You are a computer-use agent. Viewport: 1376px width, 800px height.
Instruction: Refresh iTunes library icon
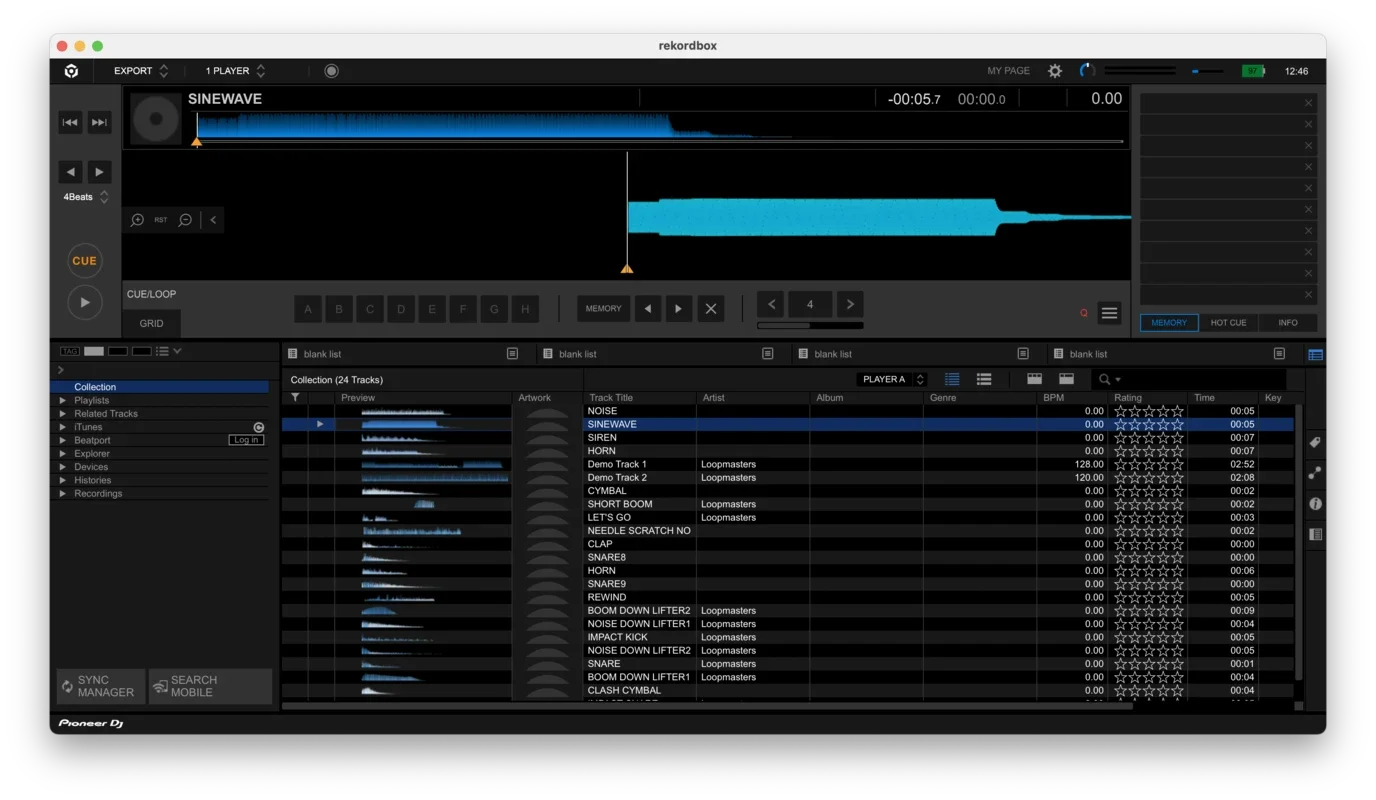pyautogui.click(x=259, y=427)
